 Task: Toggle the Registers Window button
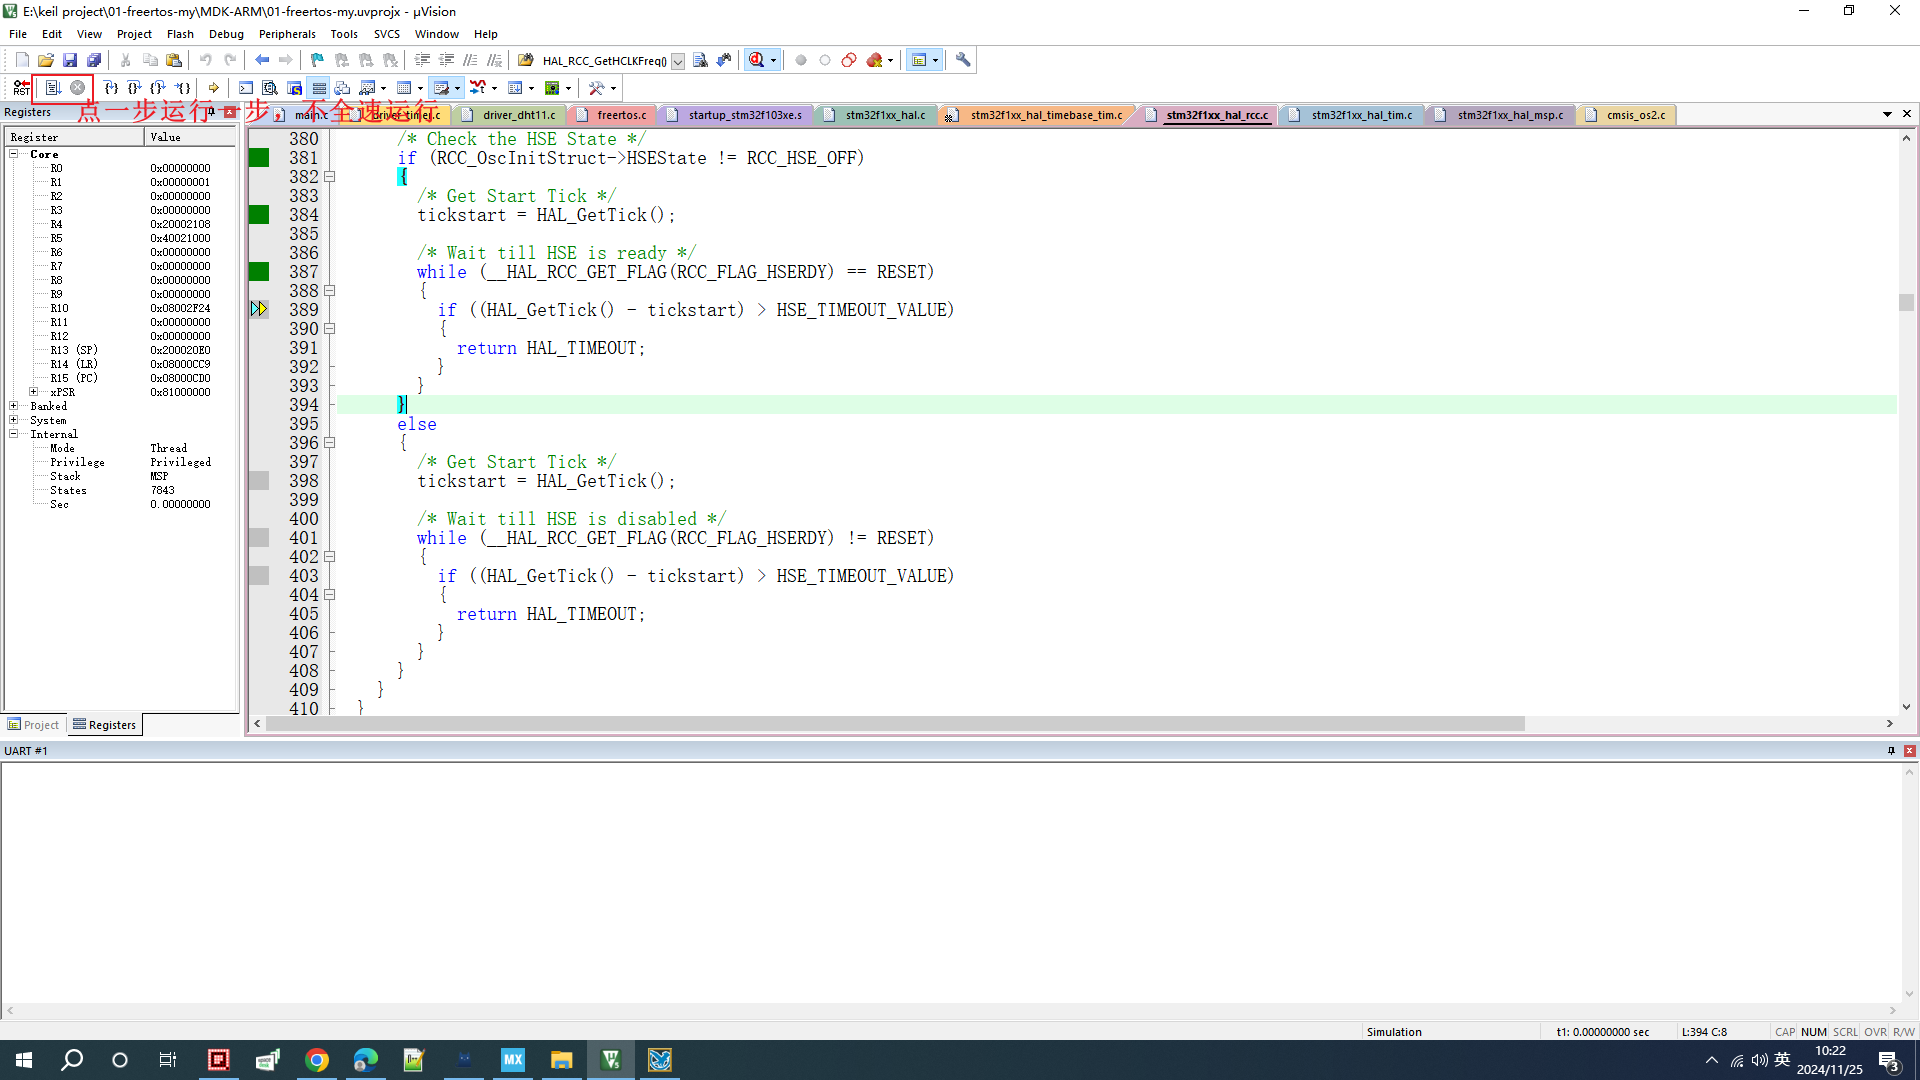319,88
